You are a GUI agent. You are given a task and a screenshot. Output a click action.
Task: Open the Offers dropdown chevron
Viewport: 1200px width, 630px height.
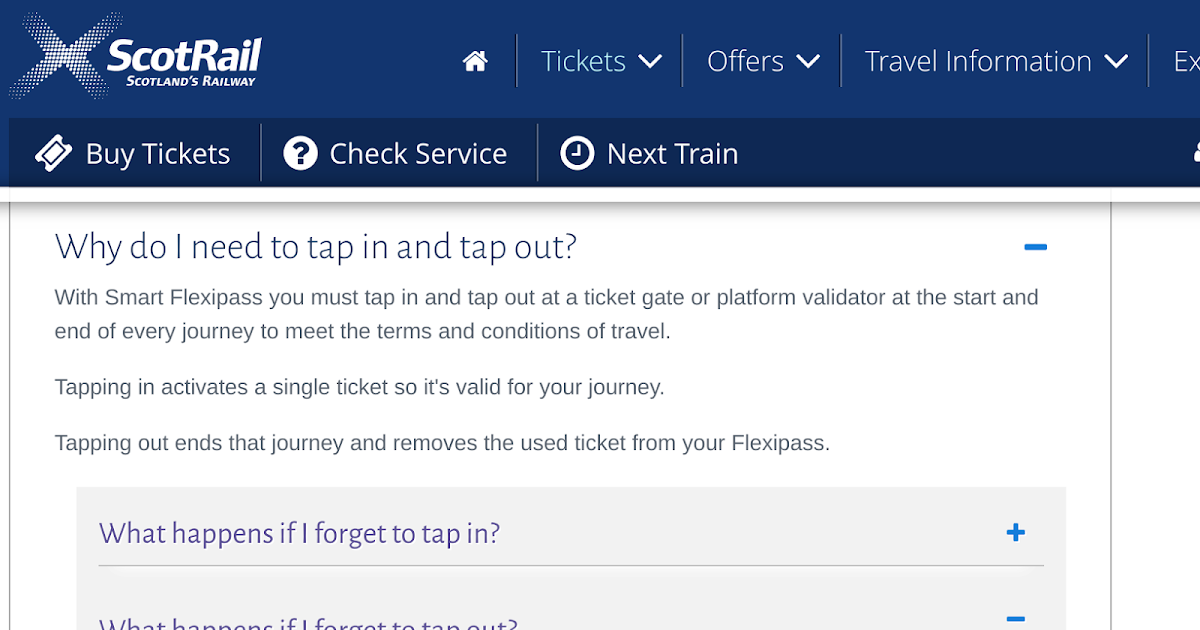(x=810, y=61)
